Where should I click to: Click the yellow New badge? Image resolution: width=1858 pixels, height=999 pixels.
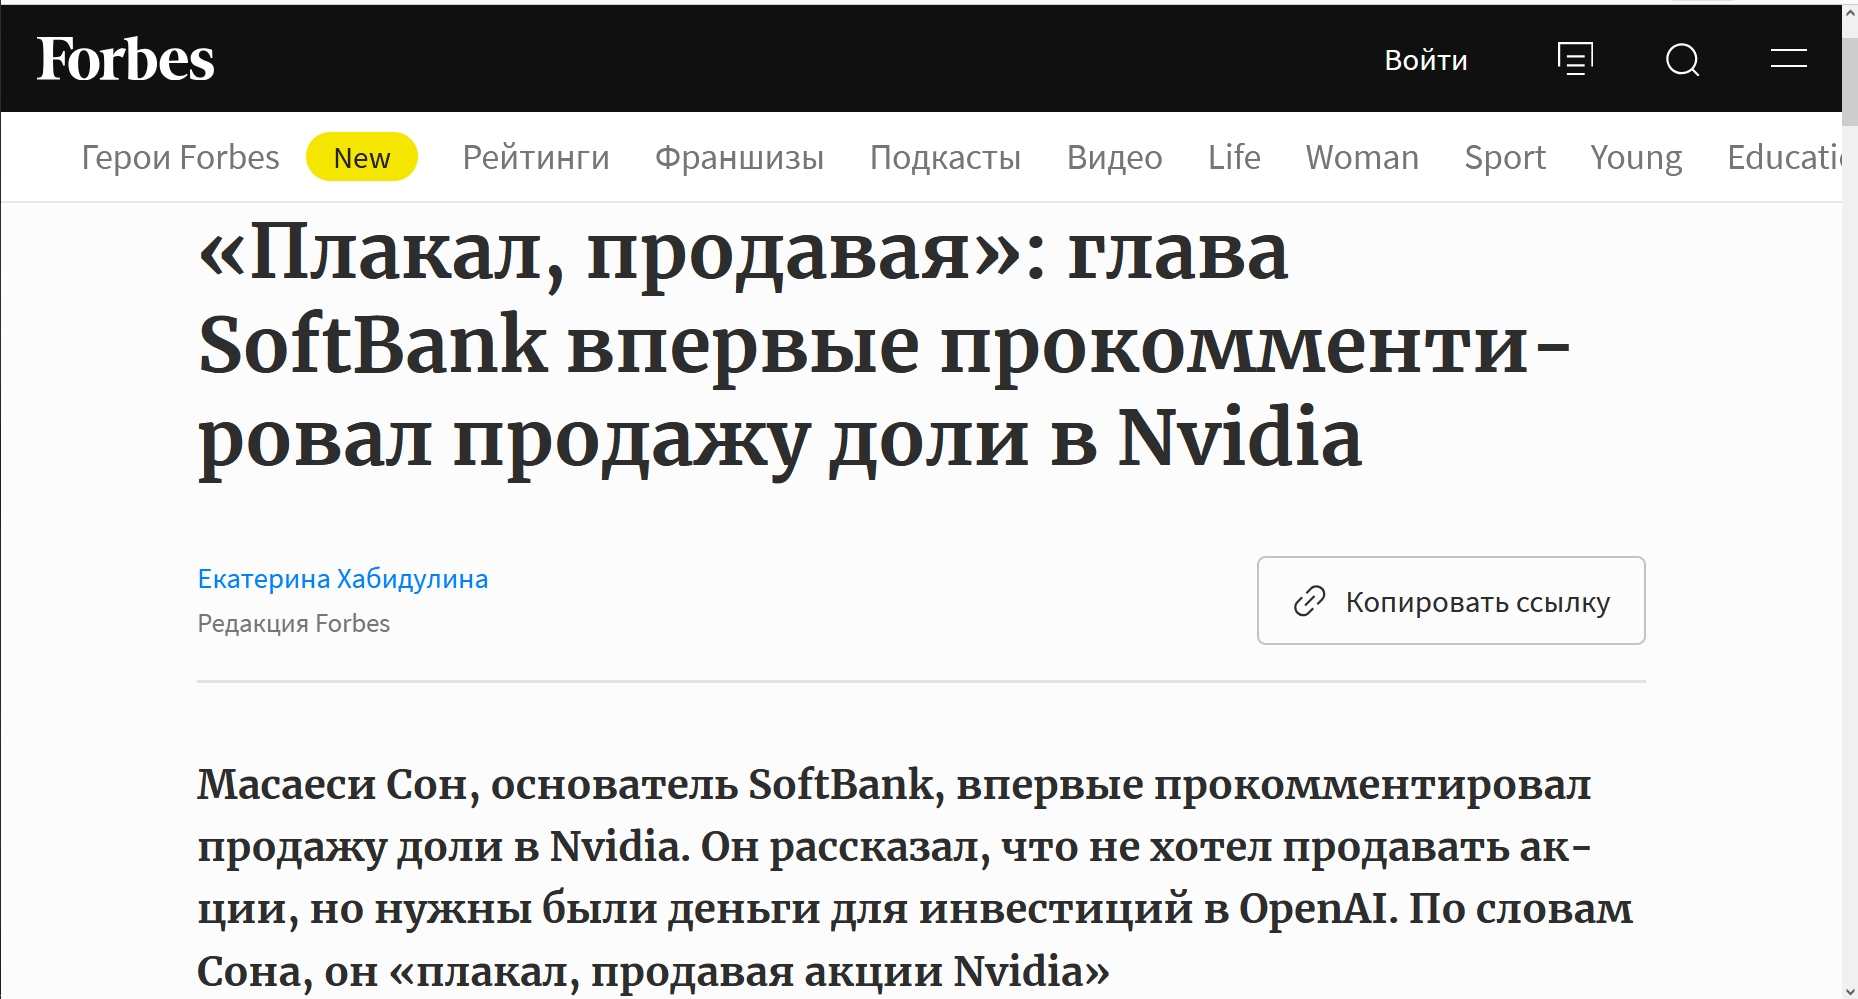pos(362,157)
